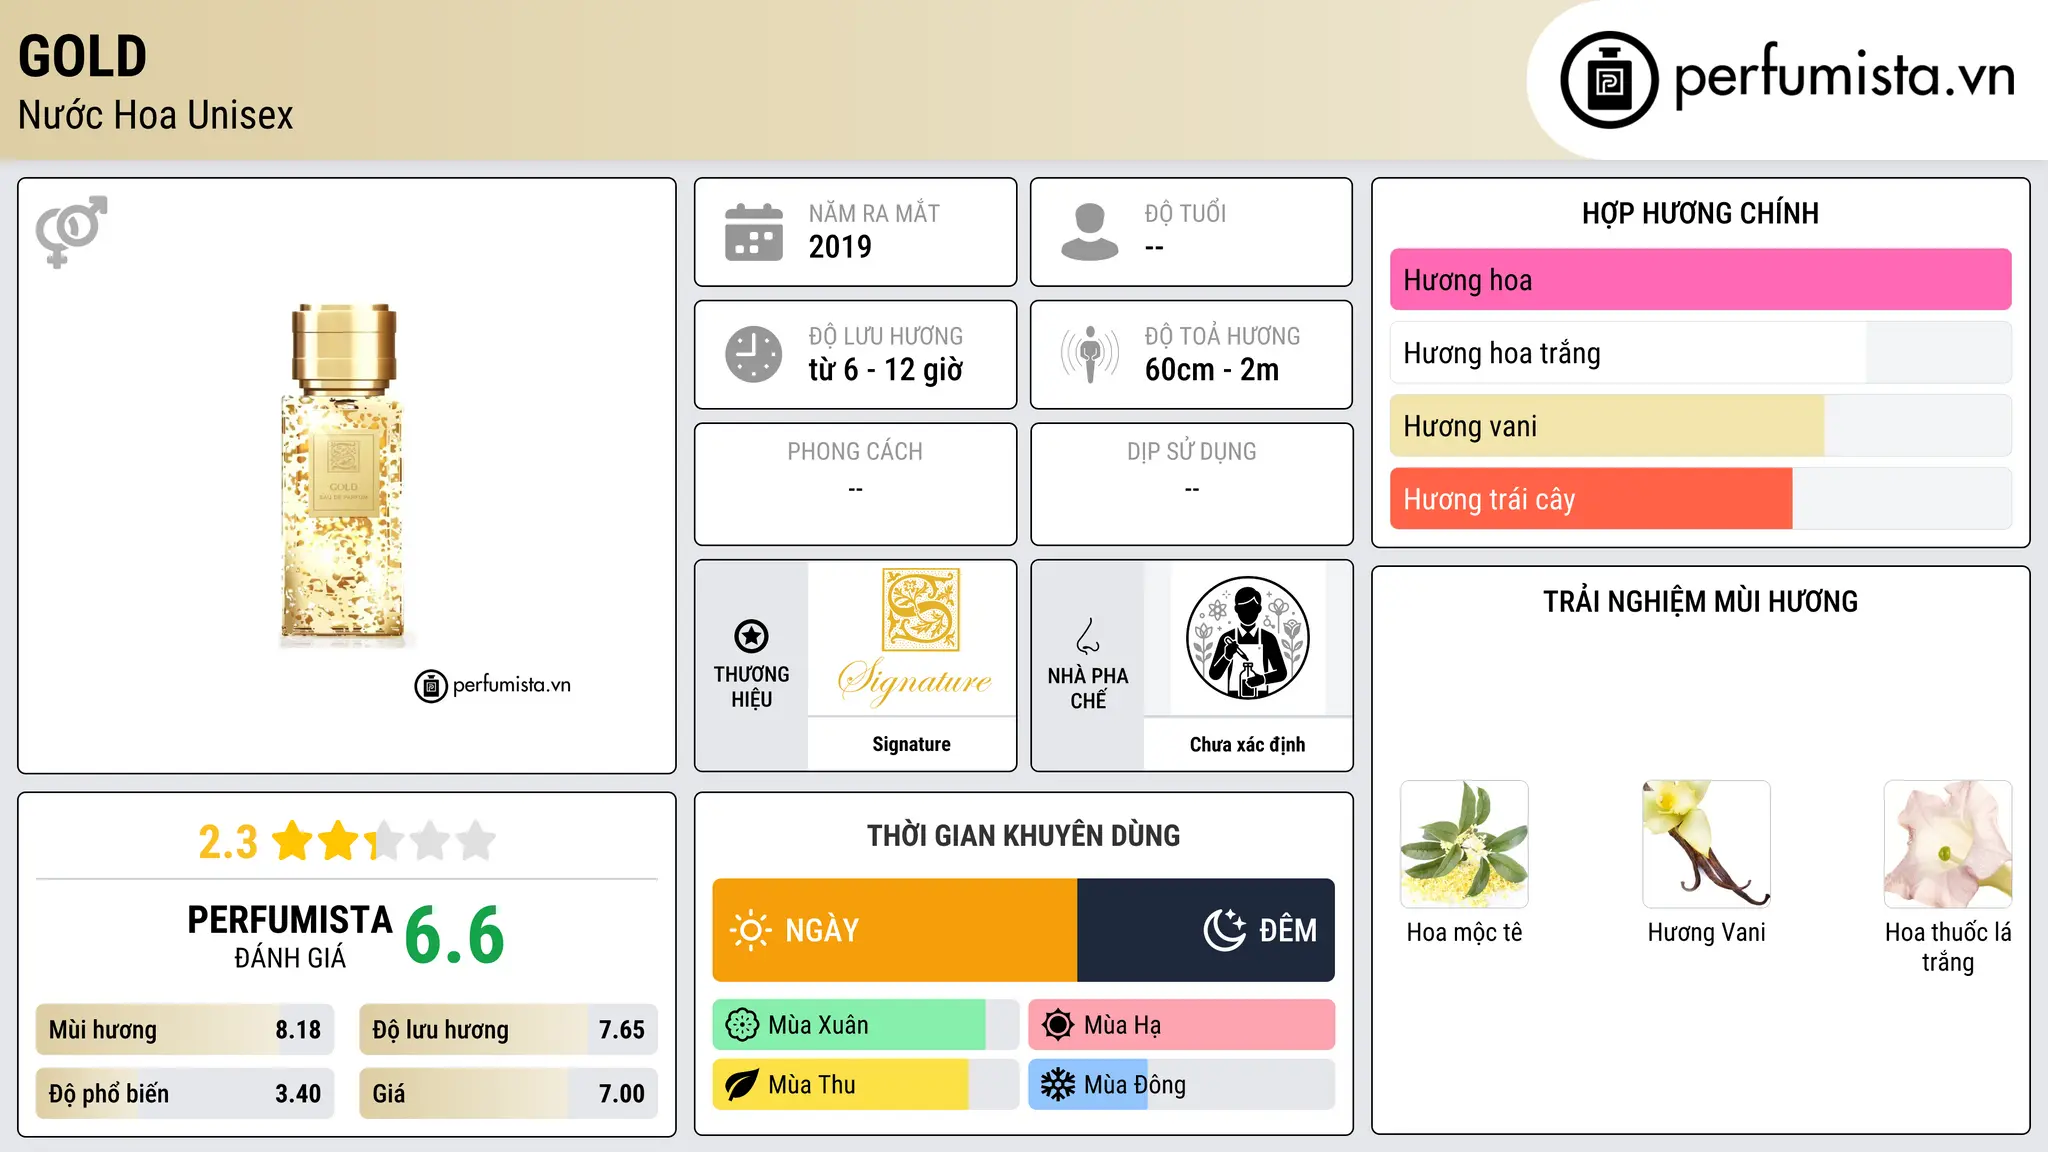Screen dimensions: 2048x1152
Task: Click the Mùa Thu season bar
Action: (866, 1085)
